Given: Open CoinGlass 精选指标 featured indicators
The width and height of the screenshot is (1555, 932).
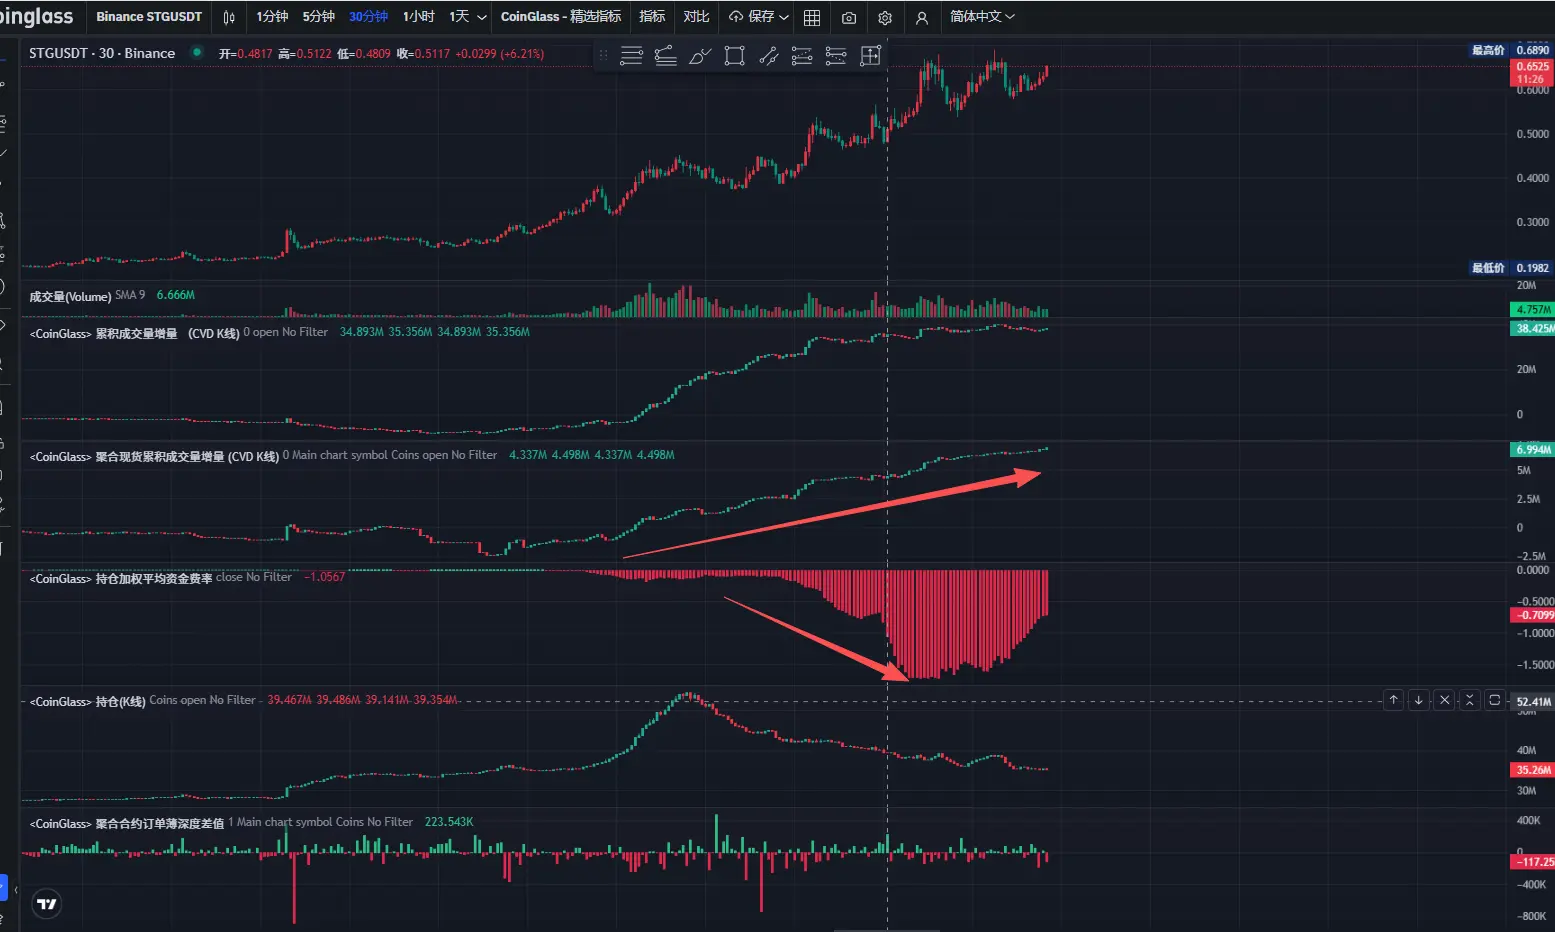Looking at the screenshot, I should coord(560,17).
